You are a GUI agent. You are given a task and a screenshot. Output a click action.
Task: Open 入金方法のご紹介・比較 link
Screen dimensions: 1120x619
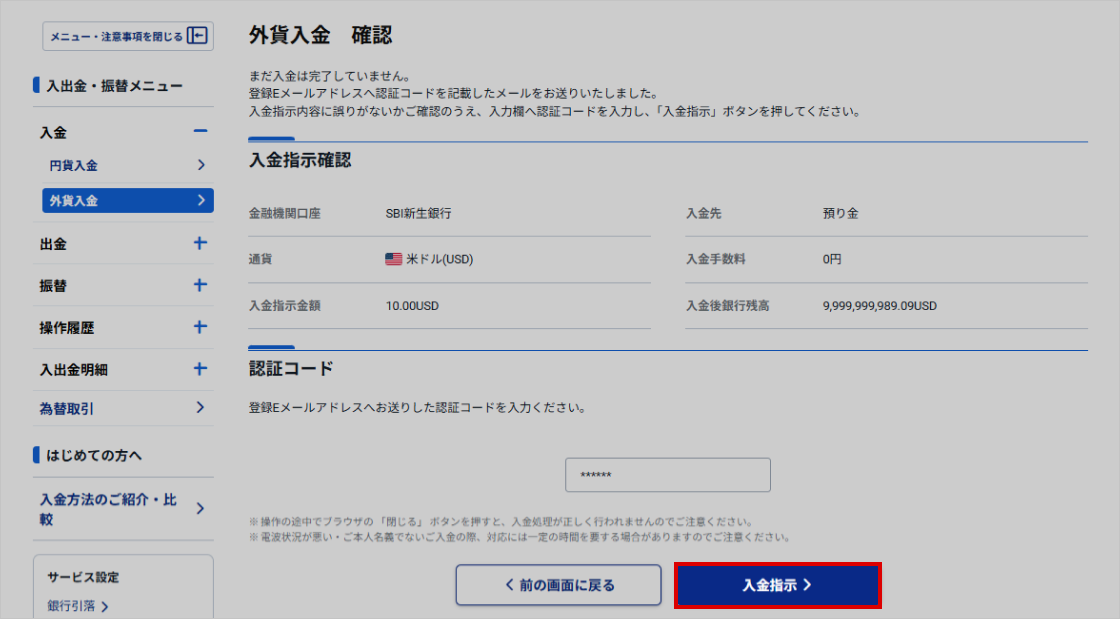[108, 509]
